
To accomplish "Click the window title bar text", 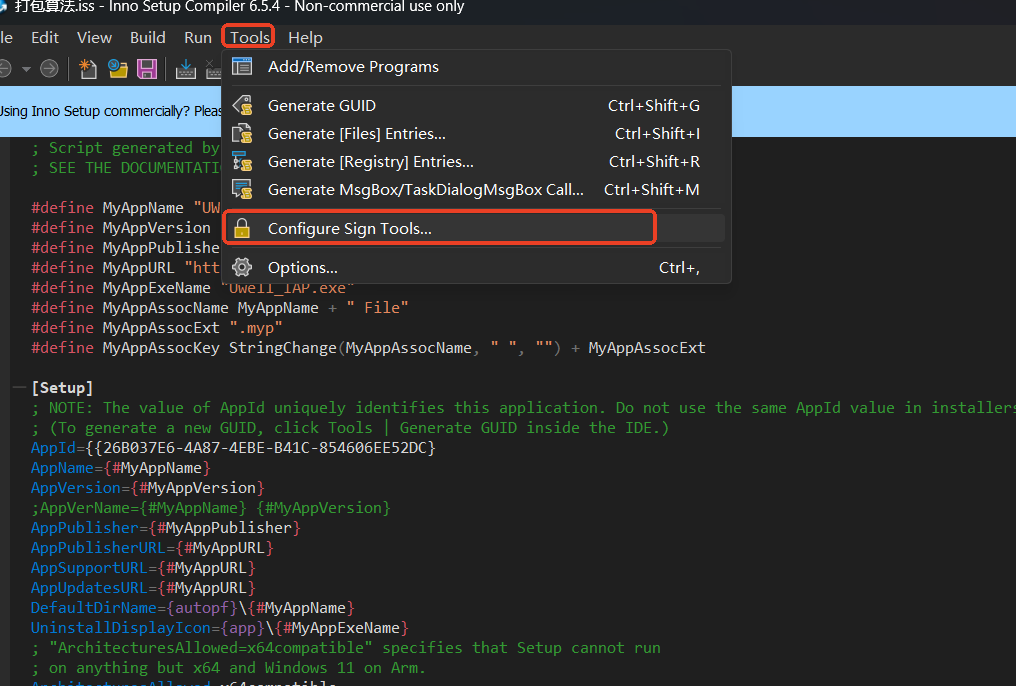I will [x=239, y=7].
